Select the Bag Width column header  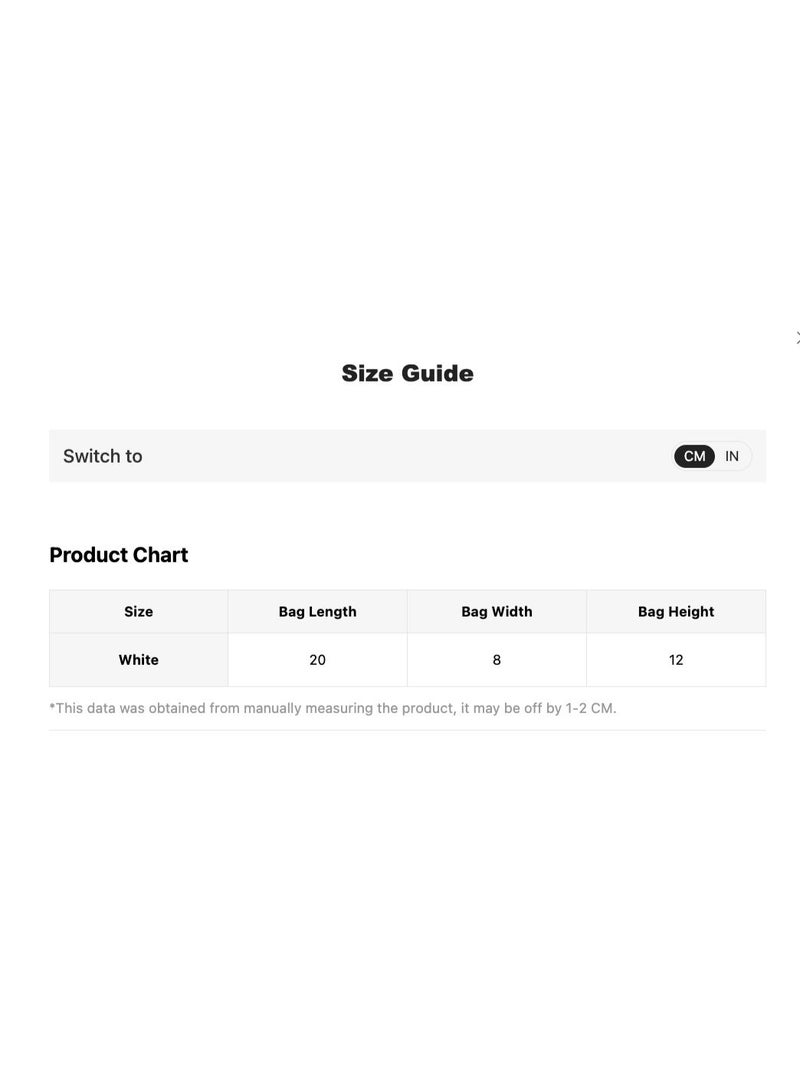click(x=497, y=612)
